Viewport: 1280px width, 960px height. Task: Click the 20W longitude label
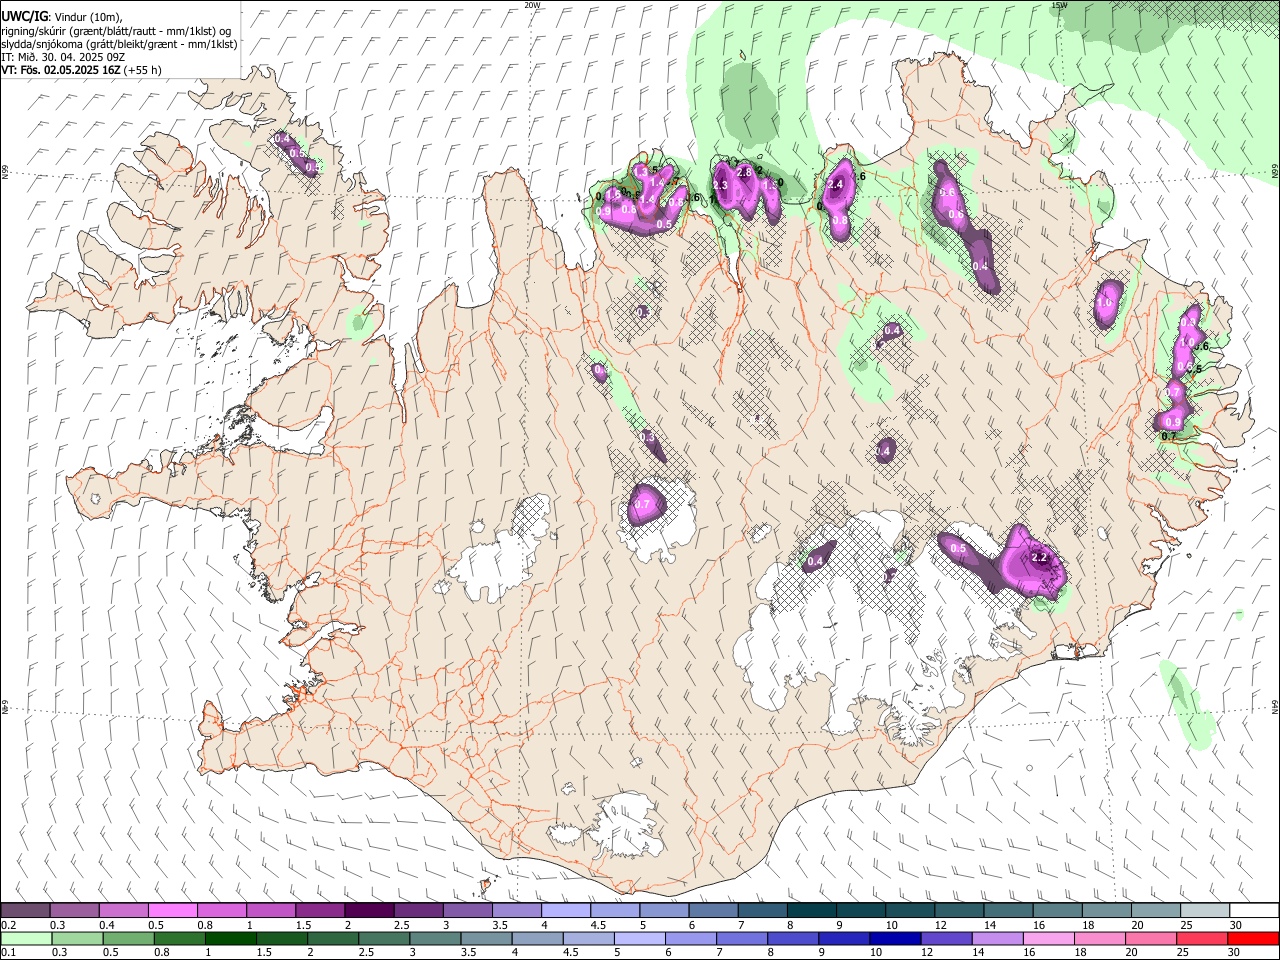click(x=532, y=5)
